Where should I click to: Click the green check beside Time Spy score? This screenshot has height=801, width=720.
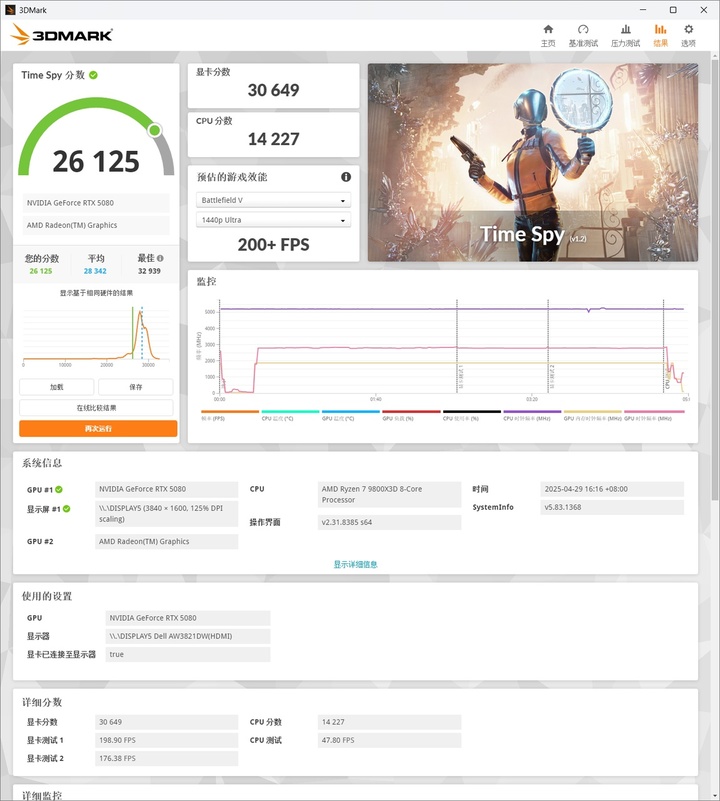click(x=94, y=75)
